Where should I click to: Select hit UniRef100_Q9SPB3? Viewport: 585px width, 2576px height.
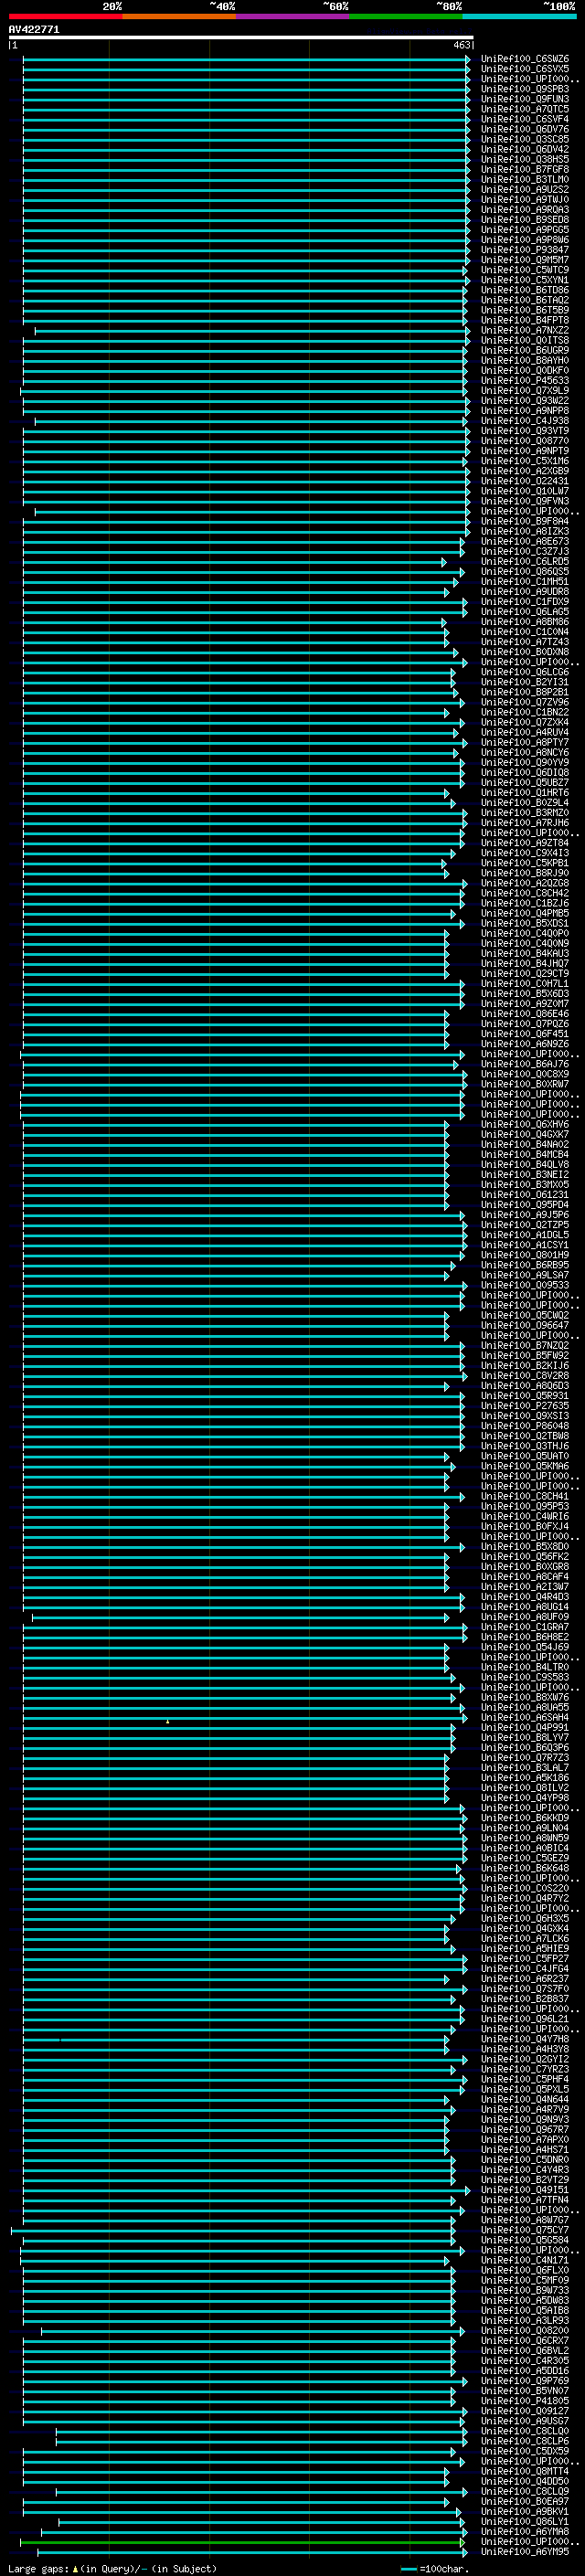tap(524, 89)
